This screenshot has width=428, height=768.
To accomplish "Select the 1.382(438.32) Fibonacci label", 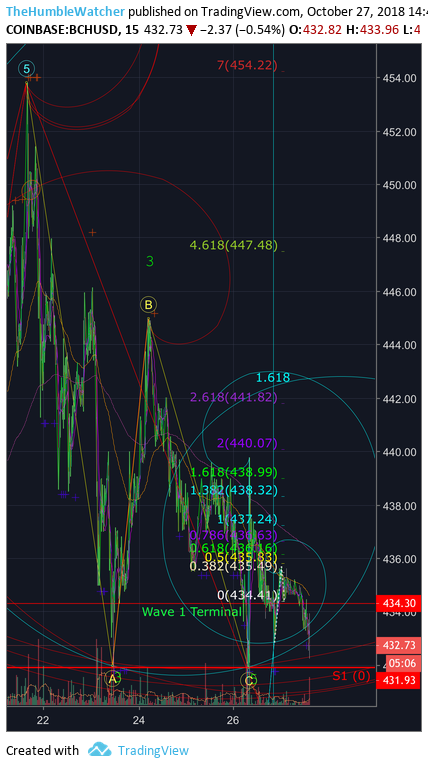I will [234, 490].
